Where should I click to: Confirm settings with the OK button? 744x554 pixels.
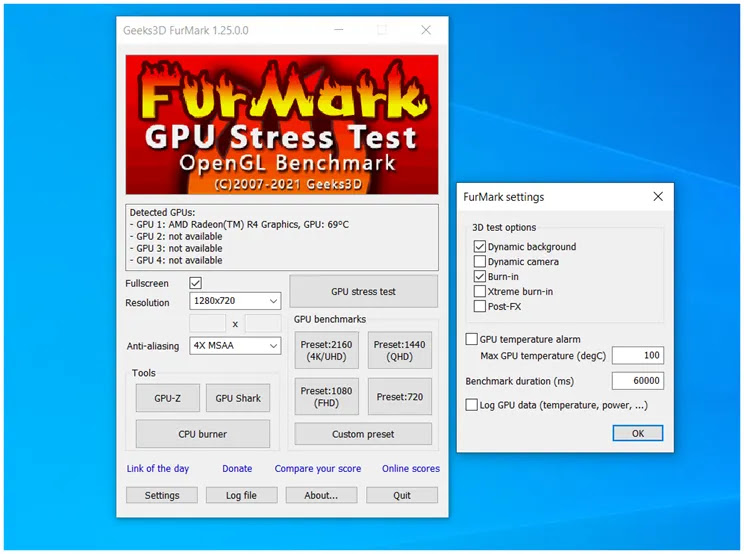[638, 433]
